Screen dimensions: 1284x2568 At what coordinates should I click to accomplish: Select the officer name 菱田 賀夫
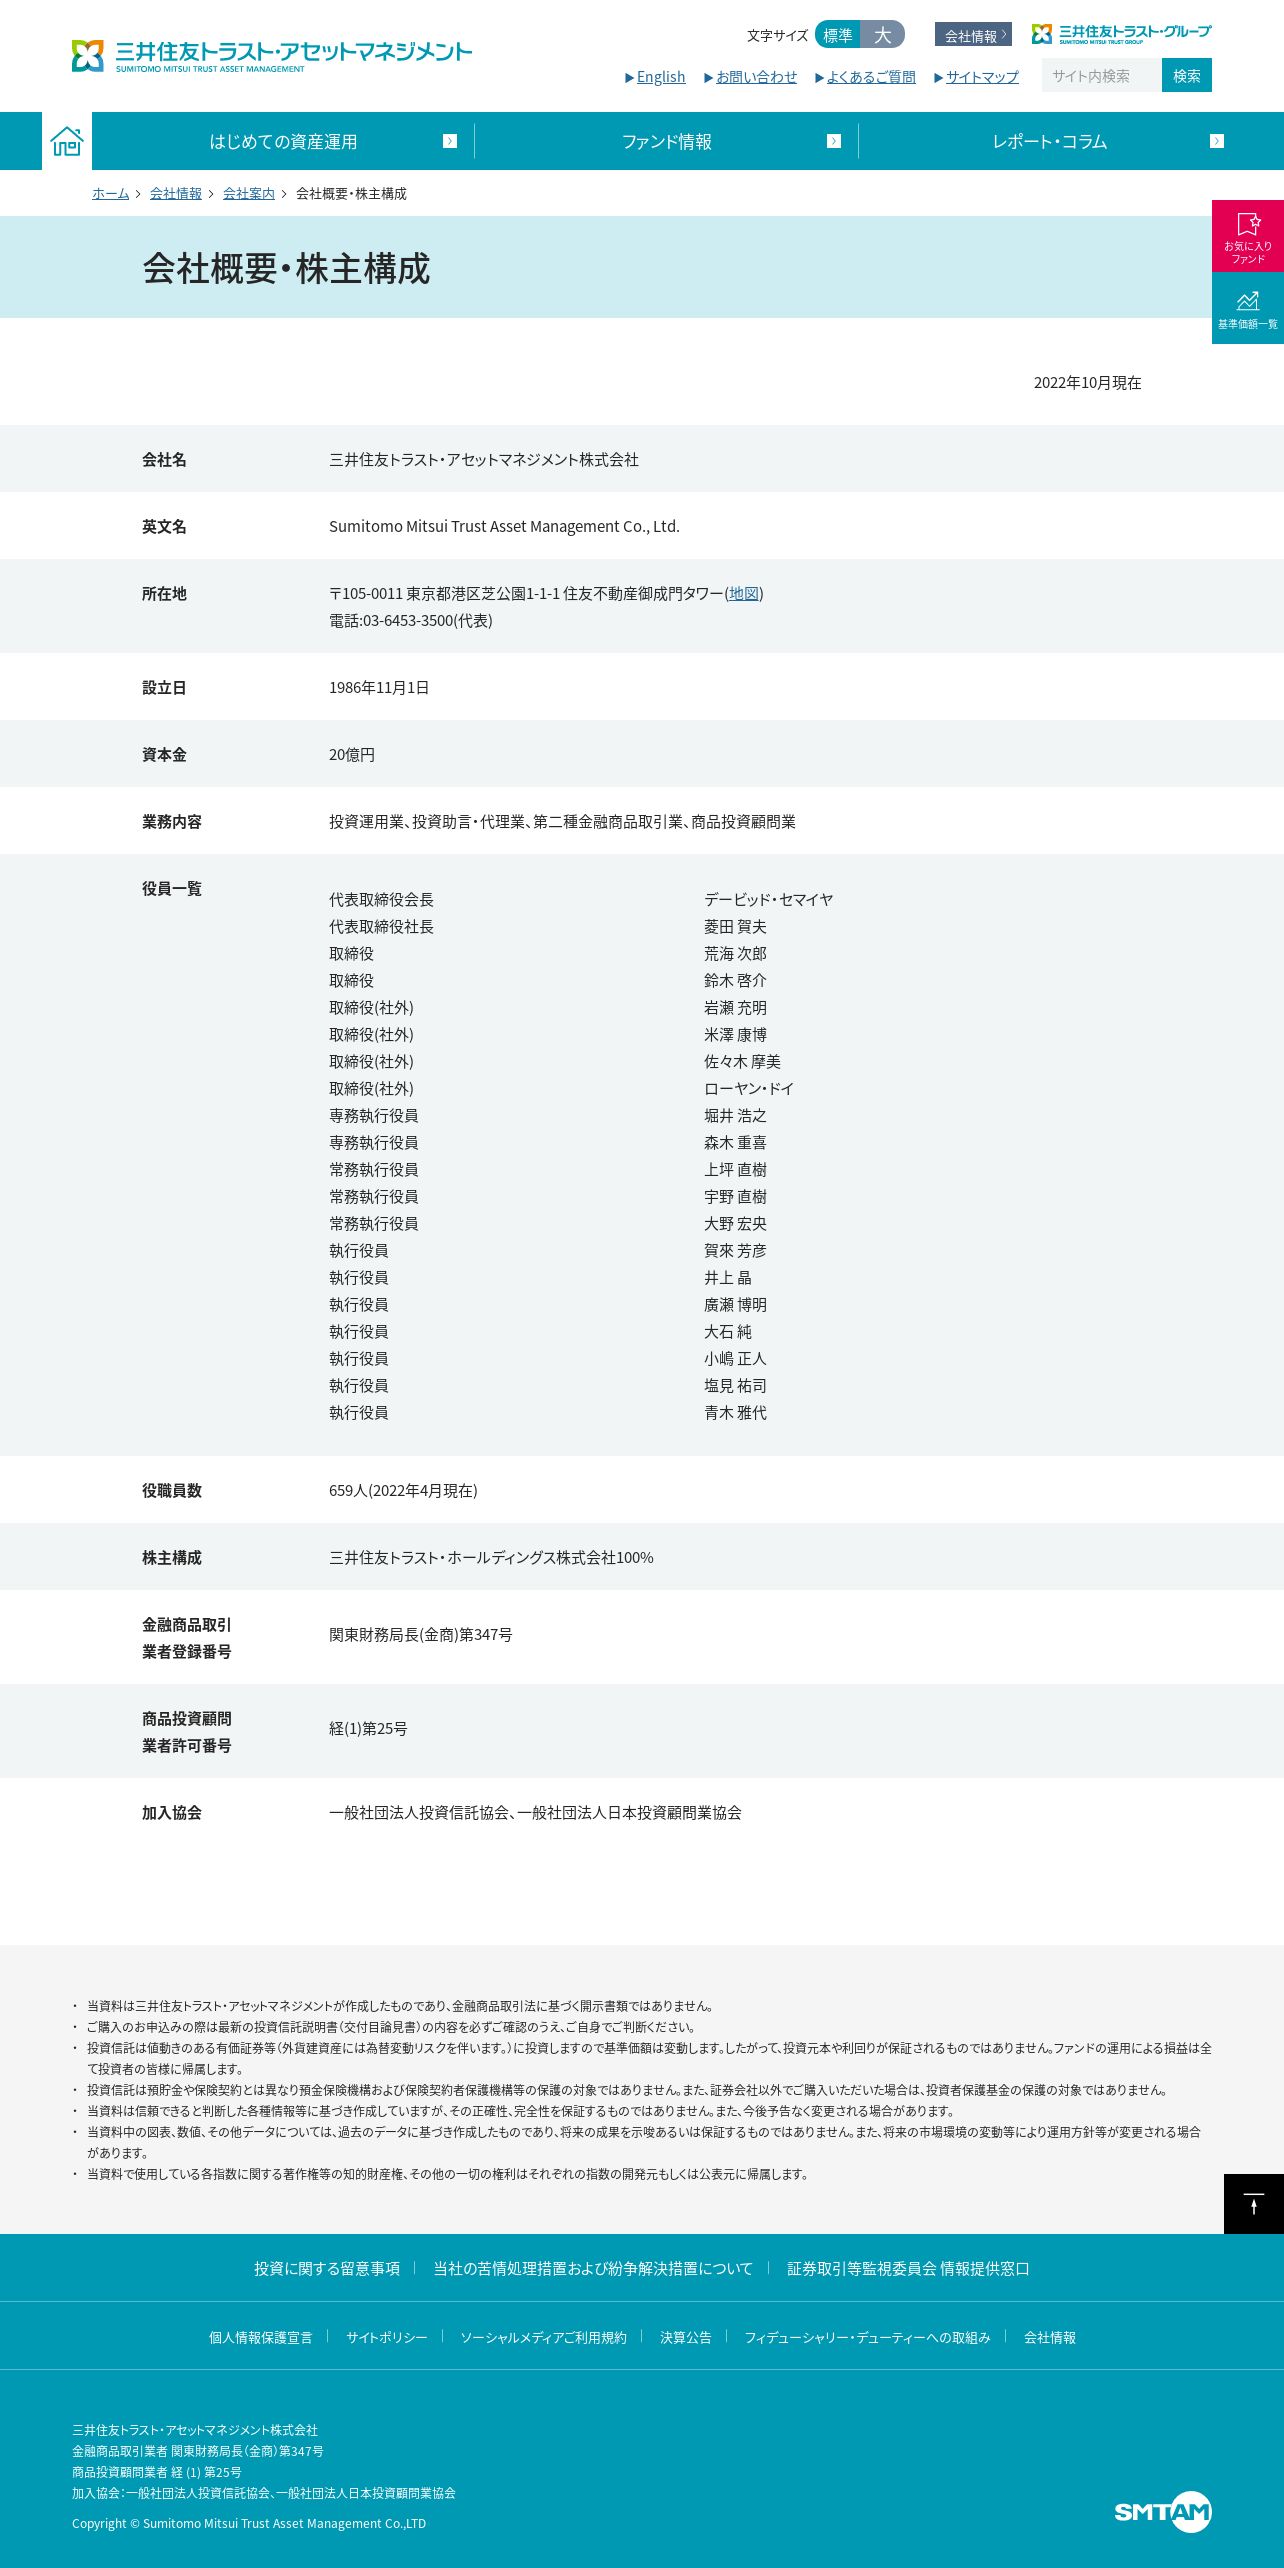tap(735, 926)
